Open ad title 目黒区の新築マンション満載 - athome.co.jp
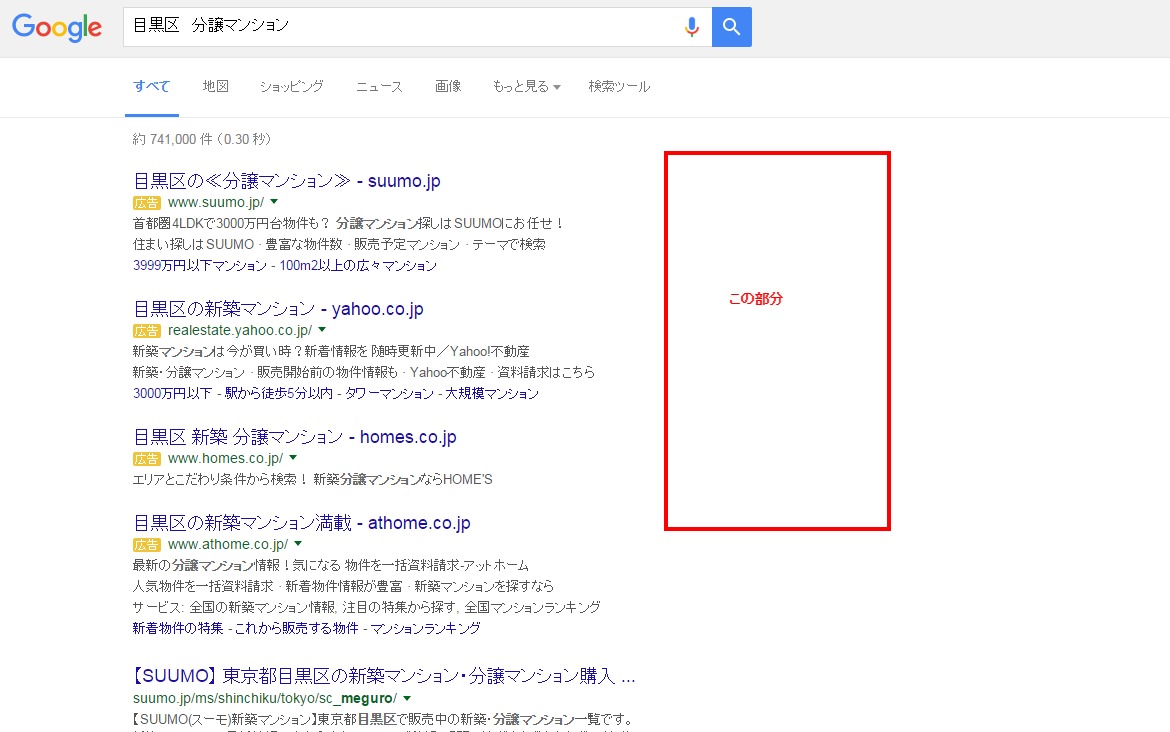Viewport: 1170px width, 732px height. (301, 523)
